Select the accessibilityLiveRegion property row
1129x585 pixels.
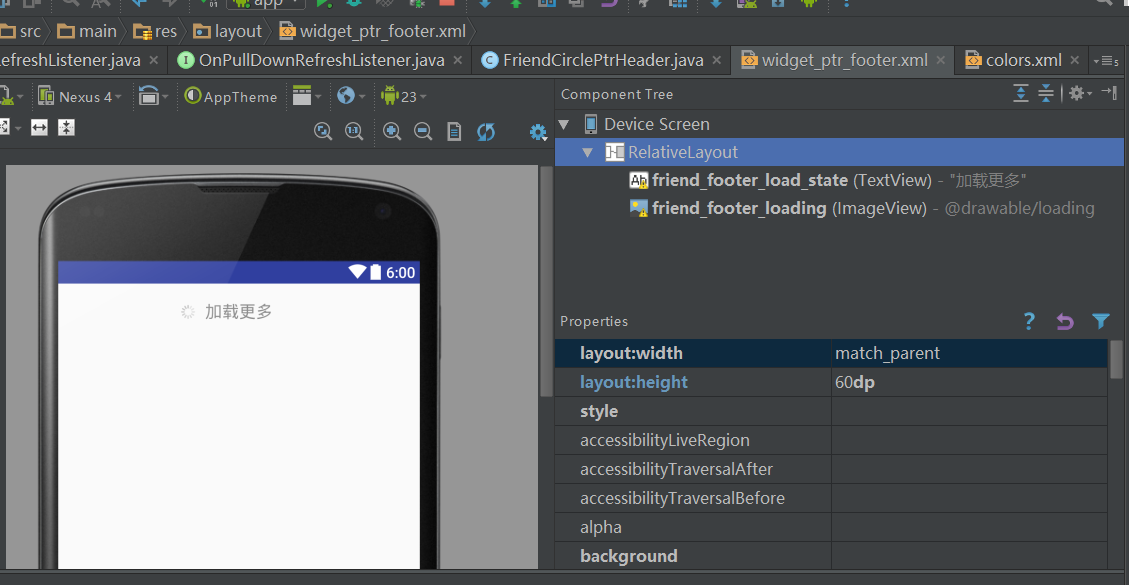[x=831, y=440]
